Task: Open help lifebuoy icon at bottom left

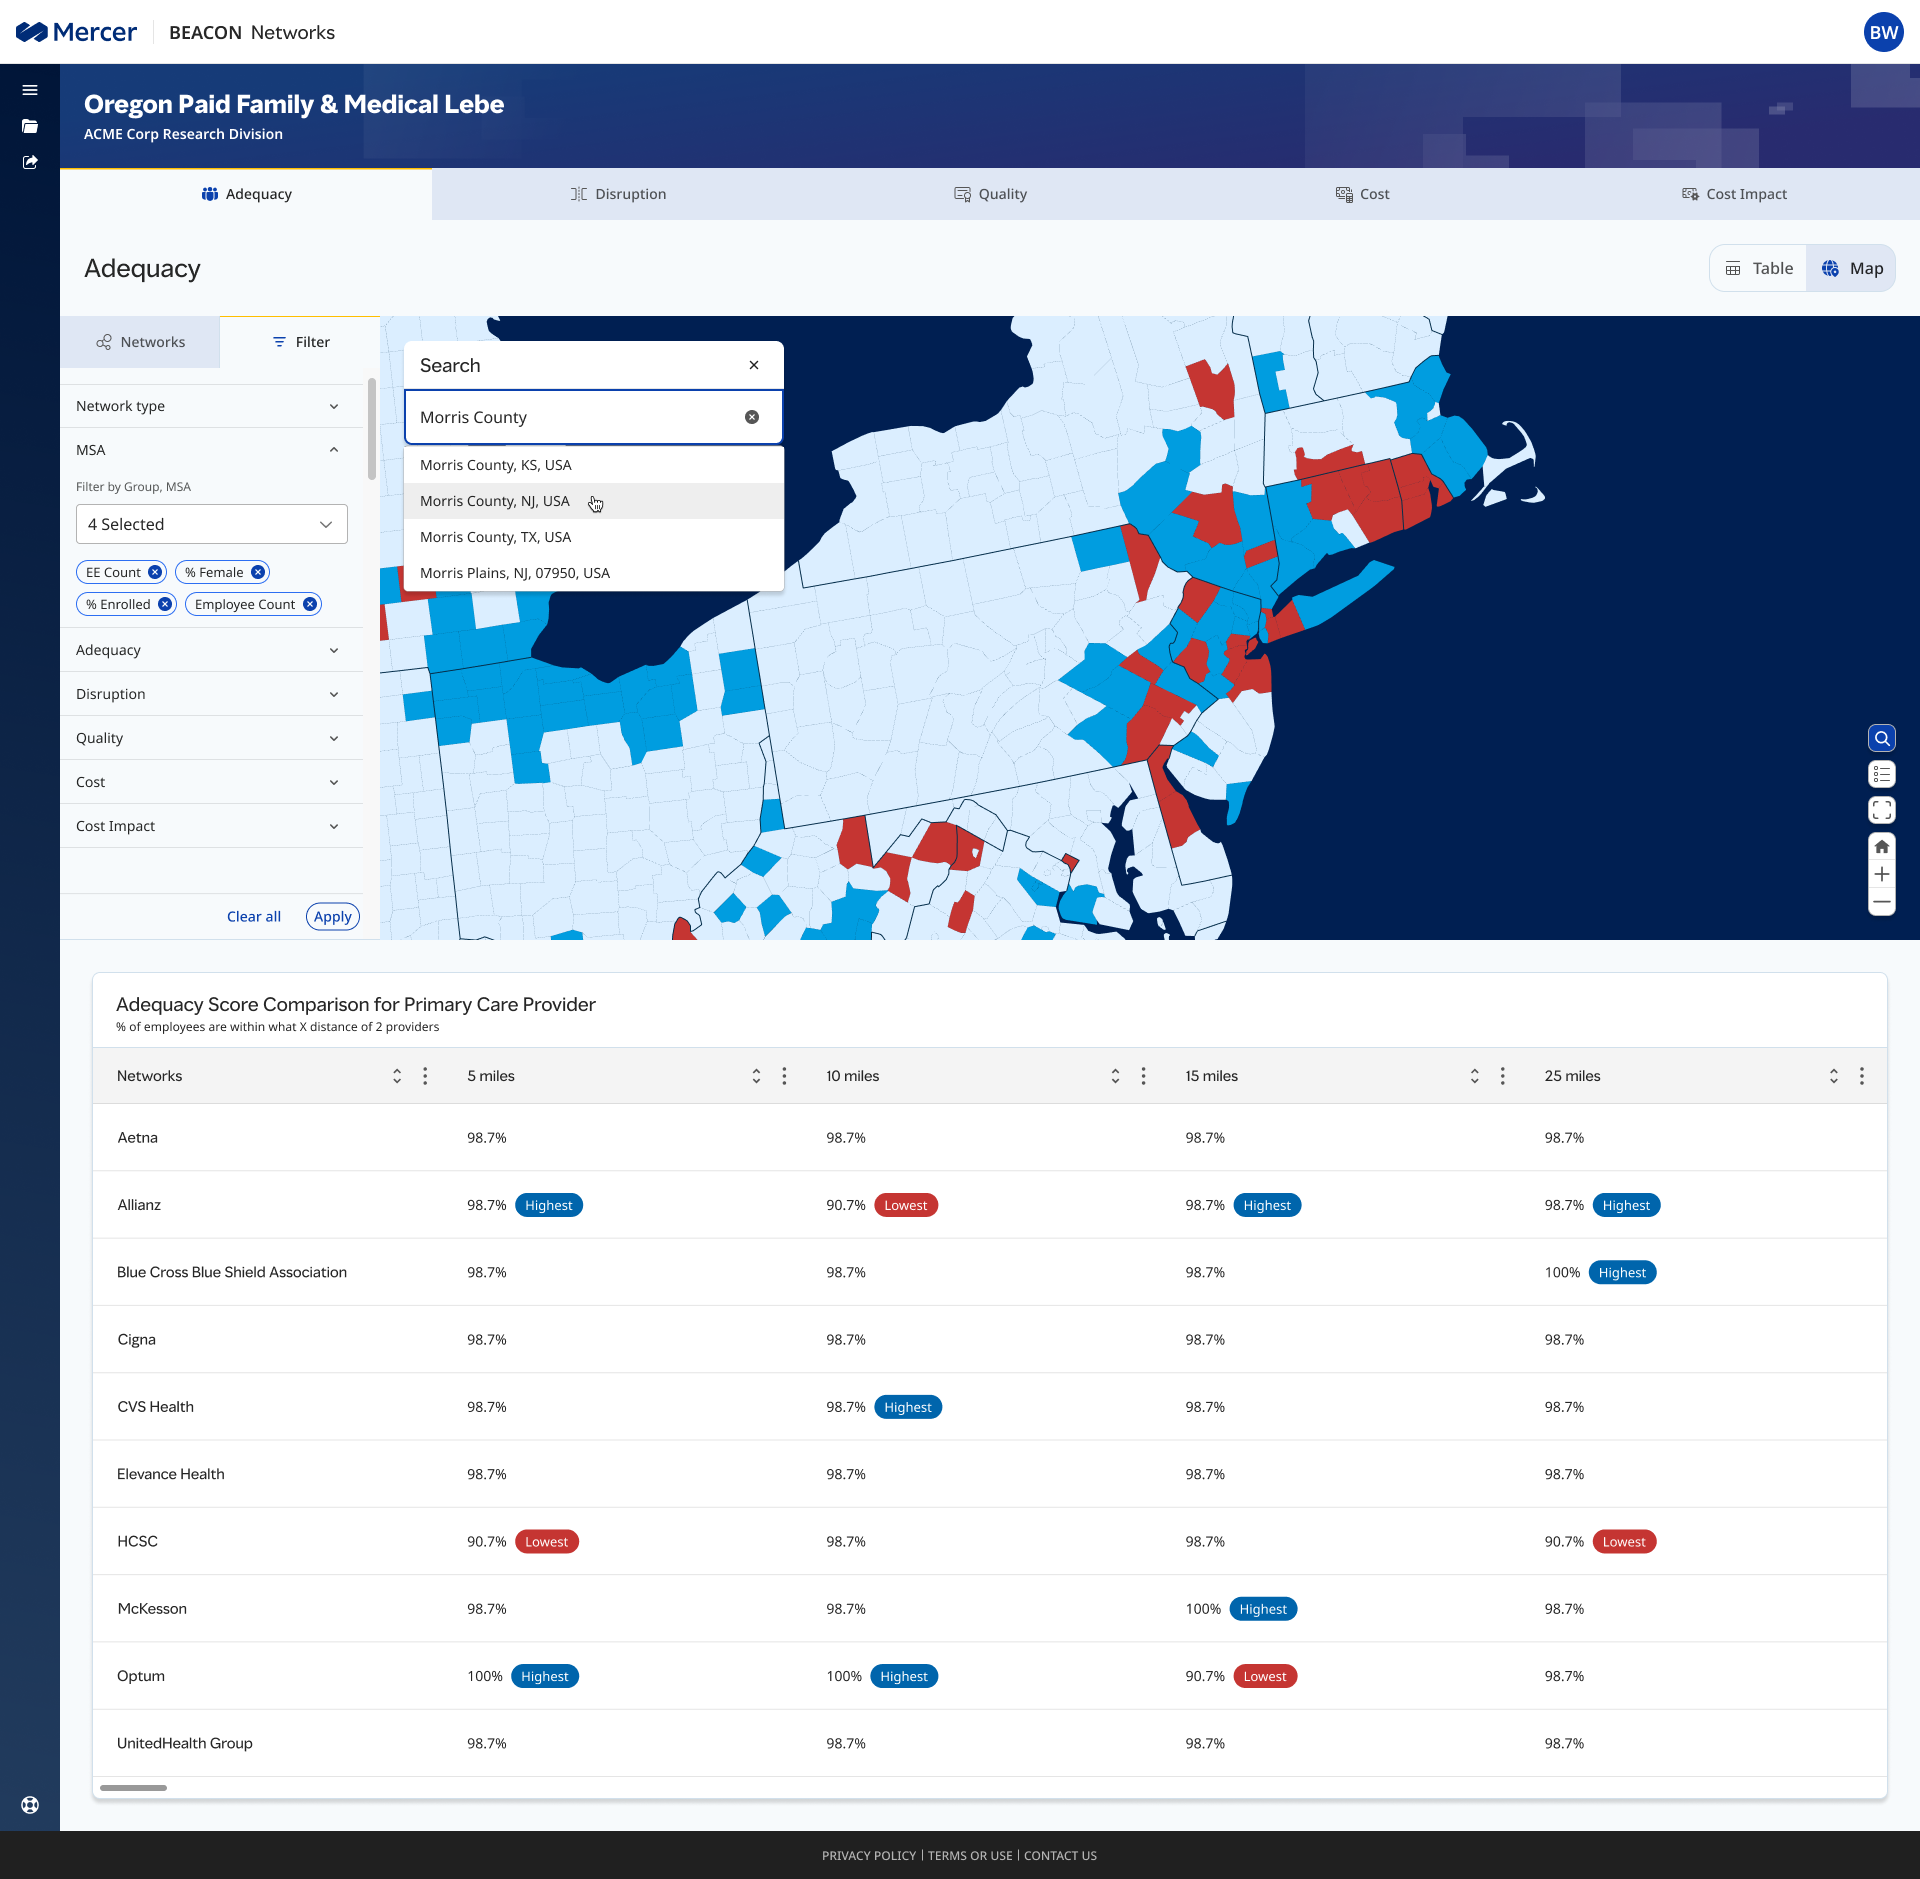Action: click(30, 1805)
